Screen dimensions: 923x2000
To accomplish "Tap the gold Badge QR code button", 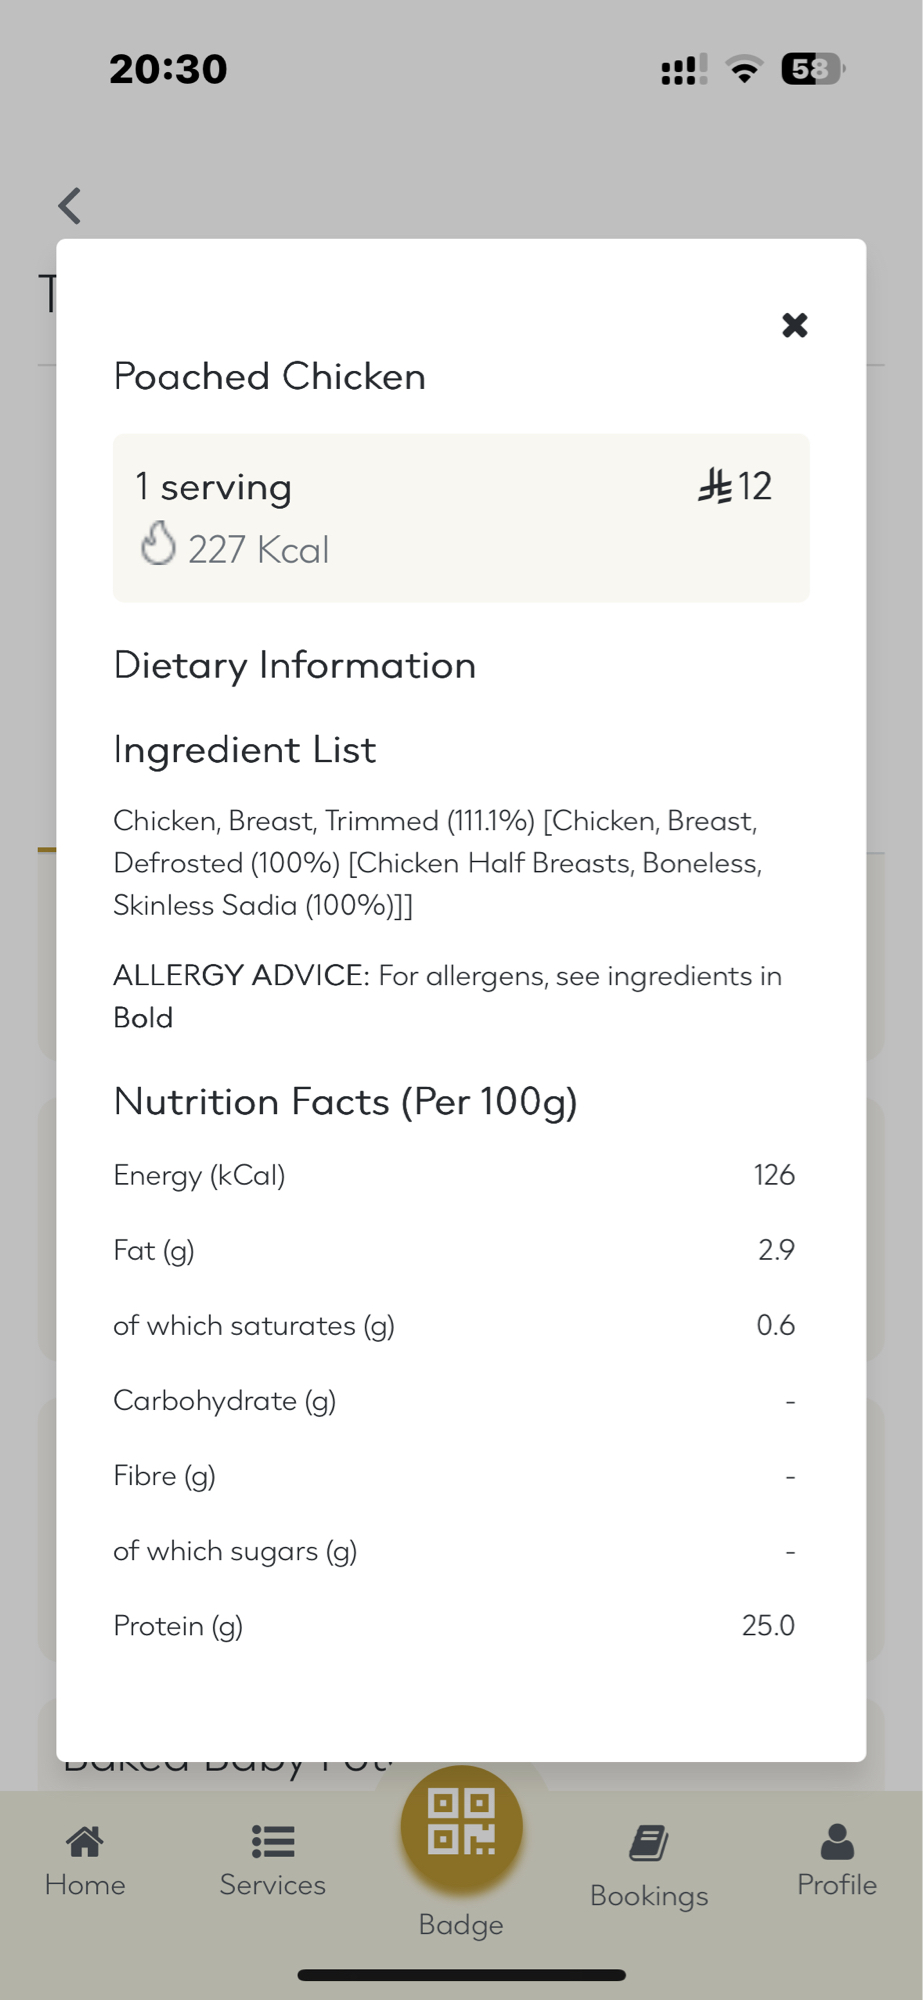I will coord(461,1827).
